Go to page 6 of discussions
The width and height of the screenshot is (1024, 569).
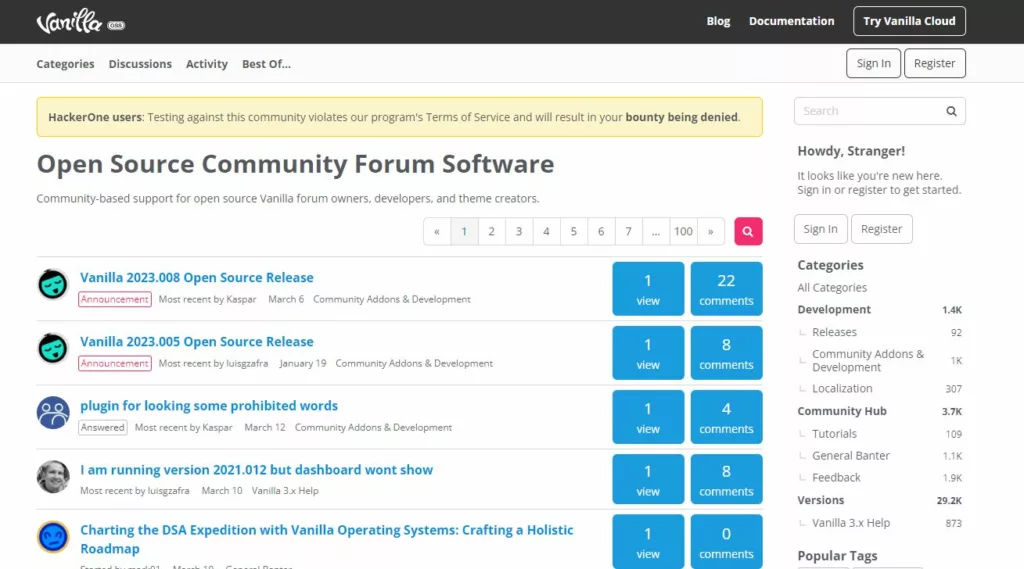pyautogui.click(x=601, y=231)
